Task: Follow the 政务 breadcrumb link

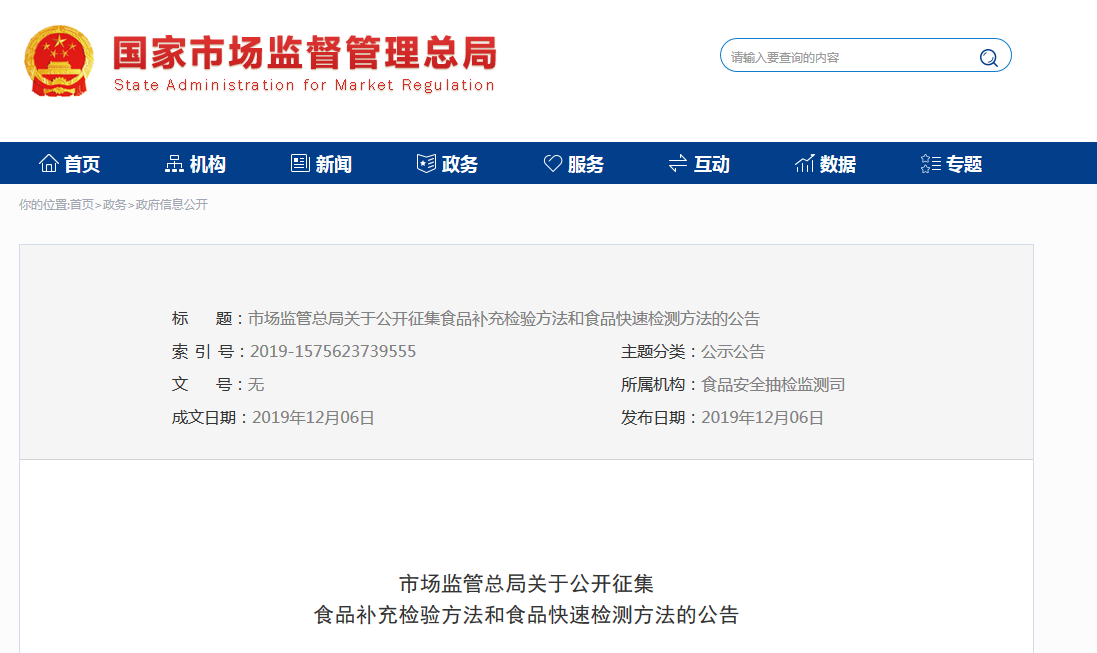Action: point(114,204)
